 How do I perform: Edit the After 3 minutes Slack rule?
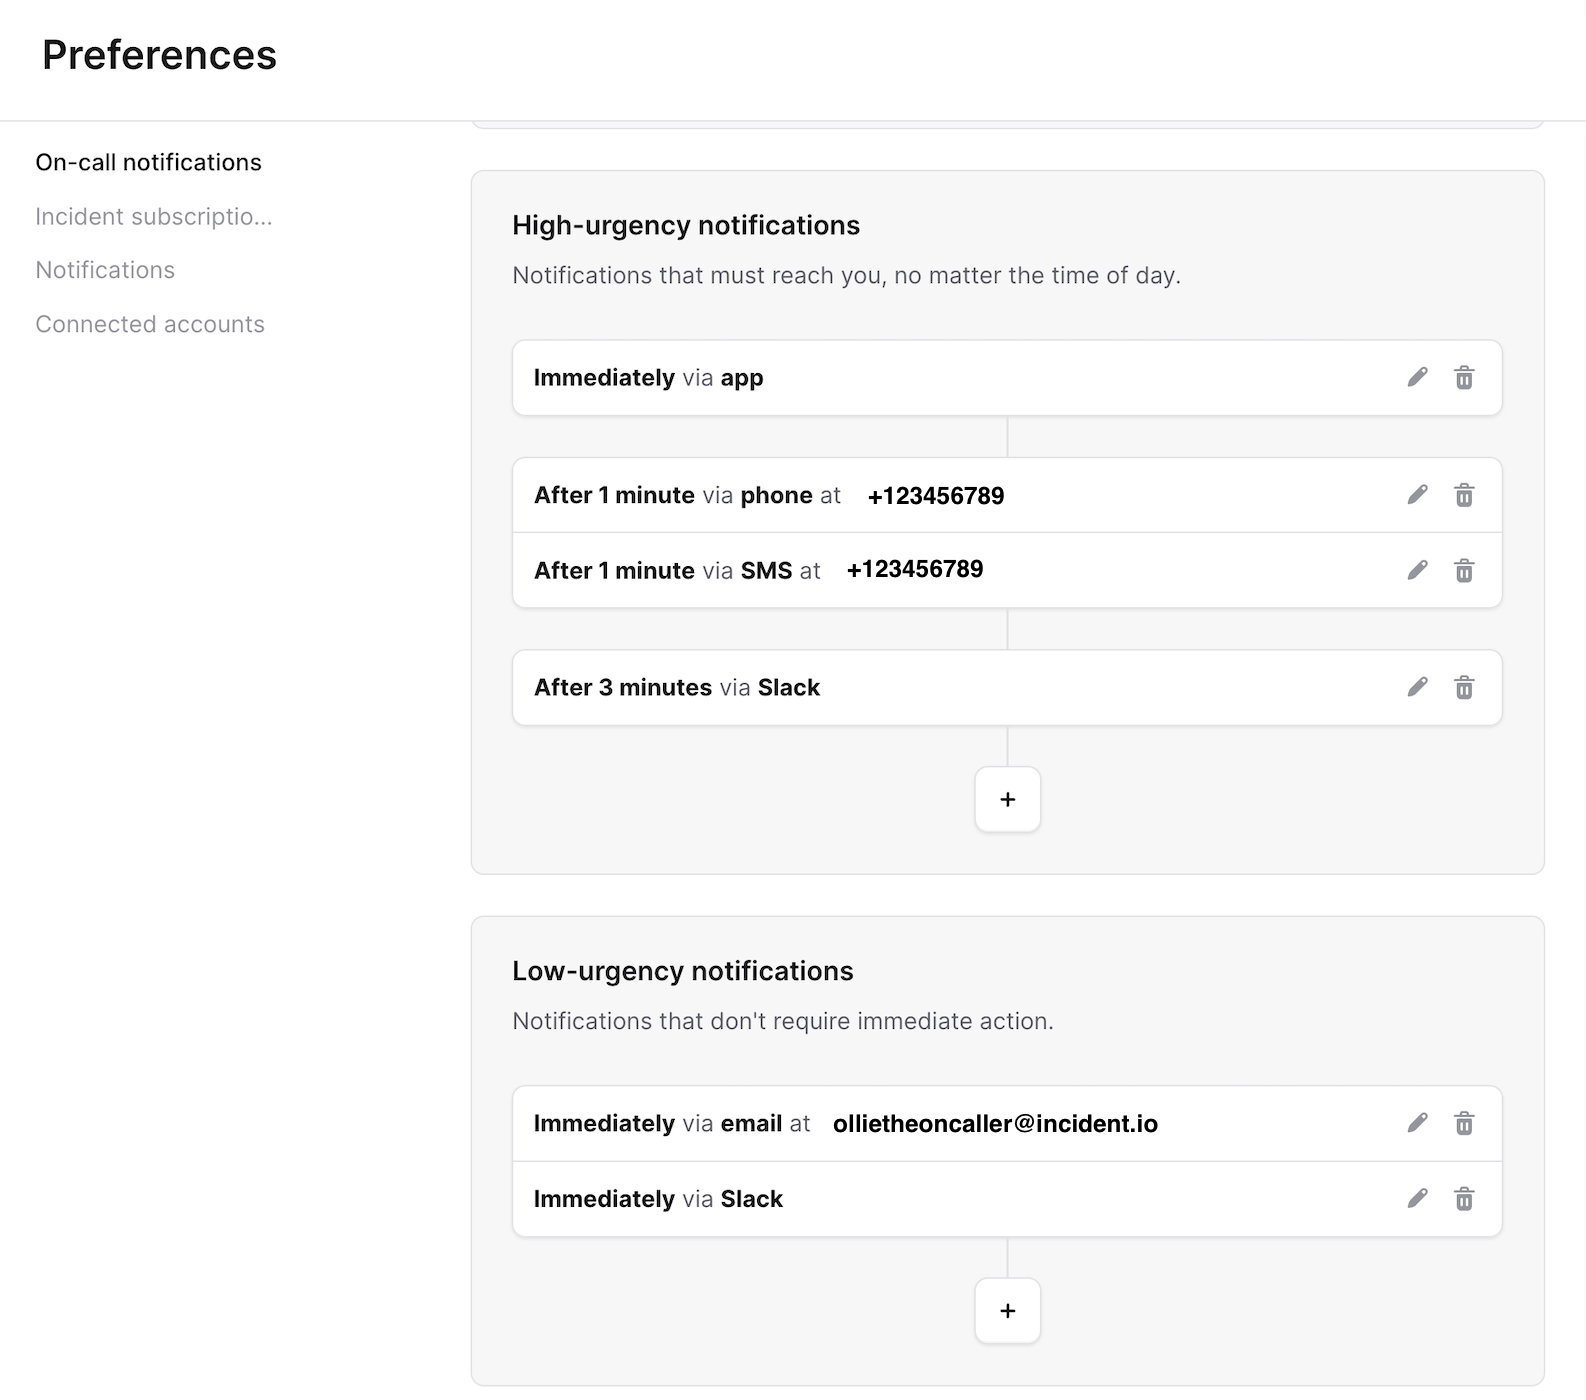pos(1417,687)
